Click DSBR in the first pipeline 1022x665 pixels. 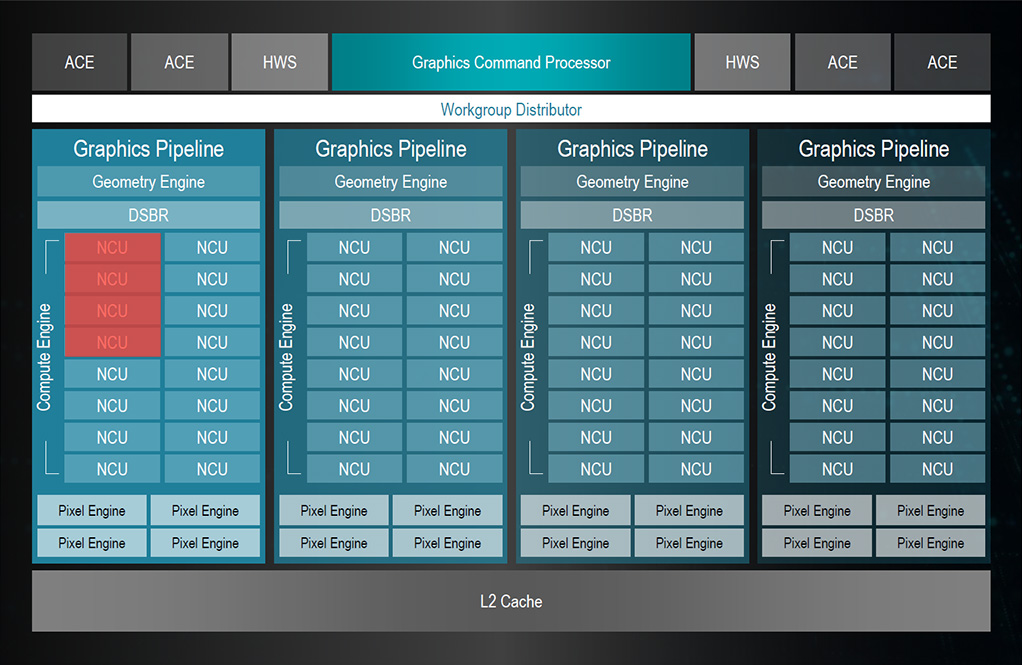149,215
